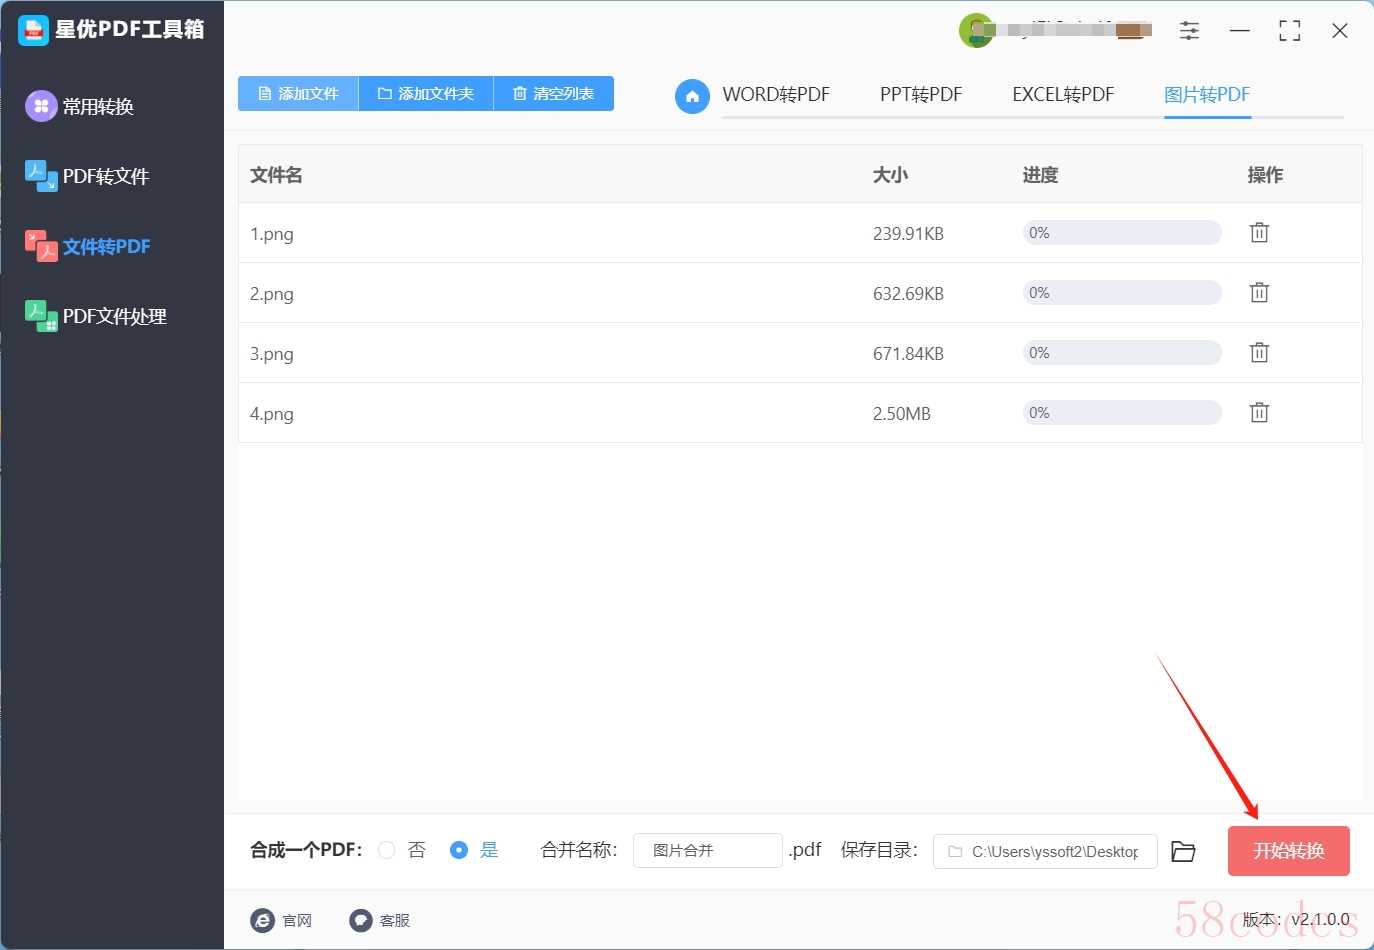
Task: Select the 1.png file name
Action: click(x=272, y=234)
